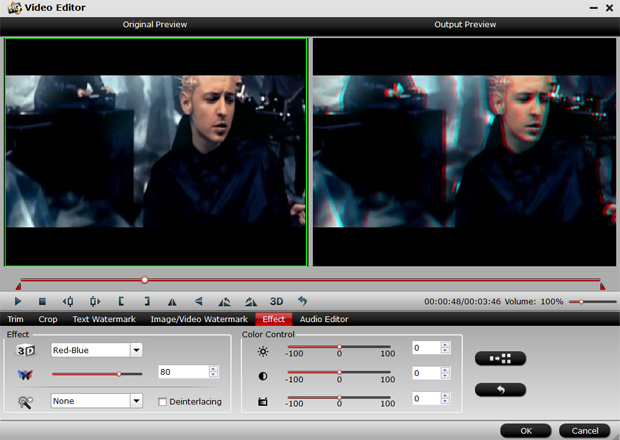Select the Effect tab
This screenshot has width=620, height=440.
coord(274,319)
